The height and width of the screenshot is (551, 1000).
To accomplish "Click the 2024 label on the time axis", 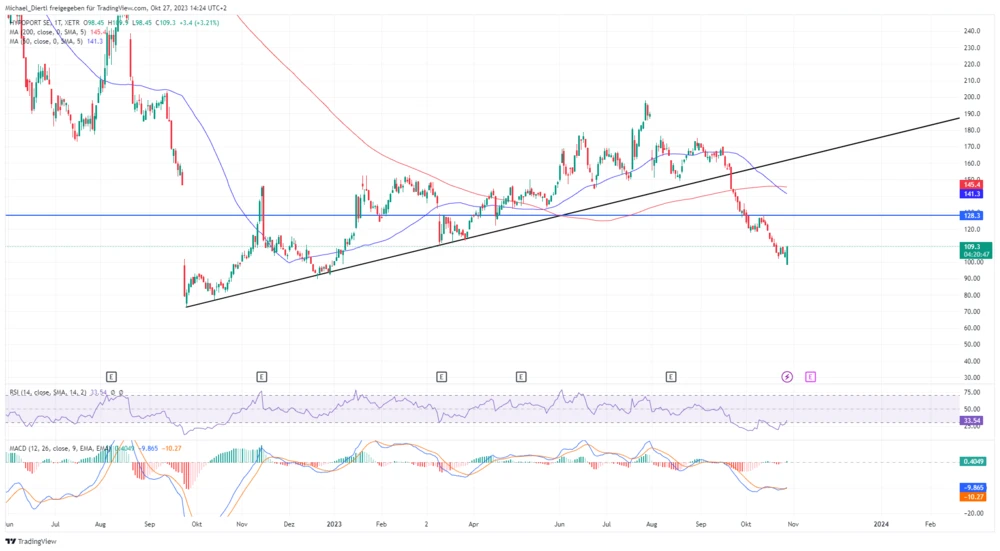I will tap(882, 523).
